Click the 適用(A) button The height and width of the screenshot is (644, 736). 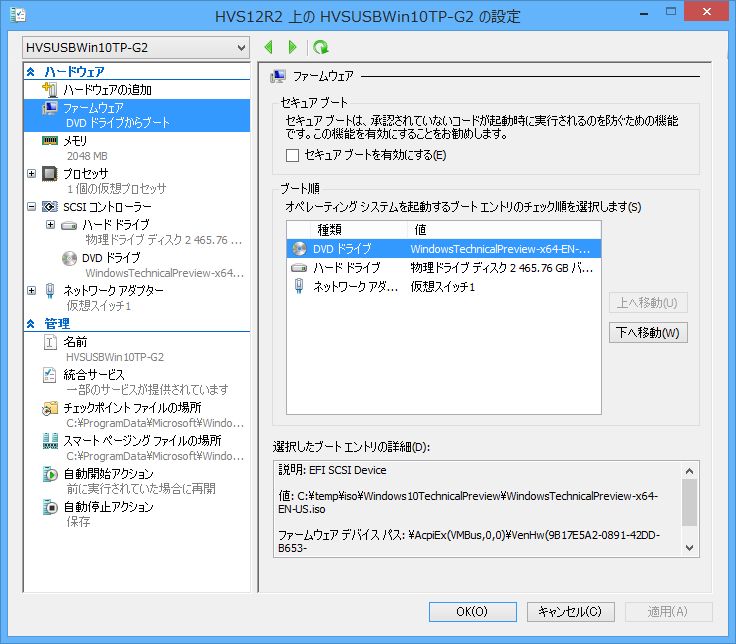tap(668, 612)
